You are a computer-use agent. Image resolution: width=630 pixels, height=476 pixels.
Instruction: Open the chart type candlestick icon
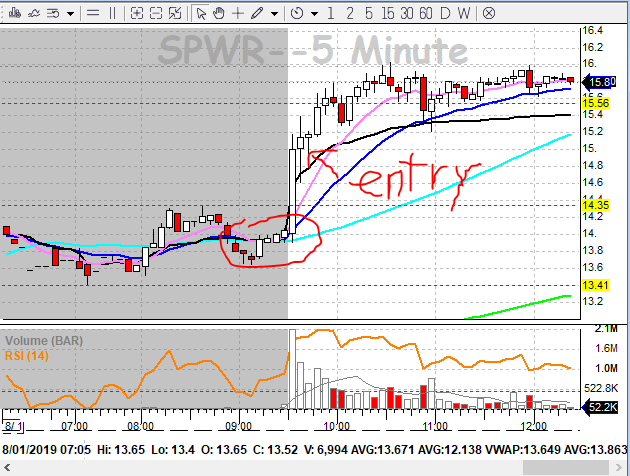pos(11,14)
